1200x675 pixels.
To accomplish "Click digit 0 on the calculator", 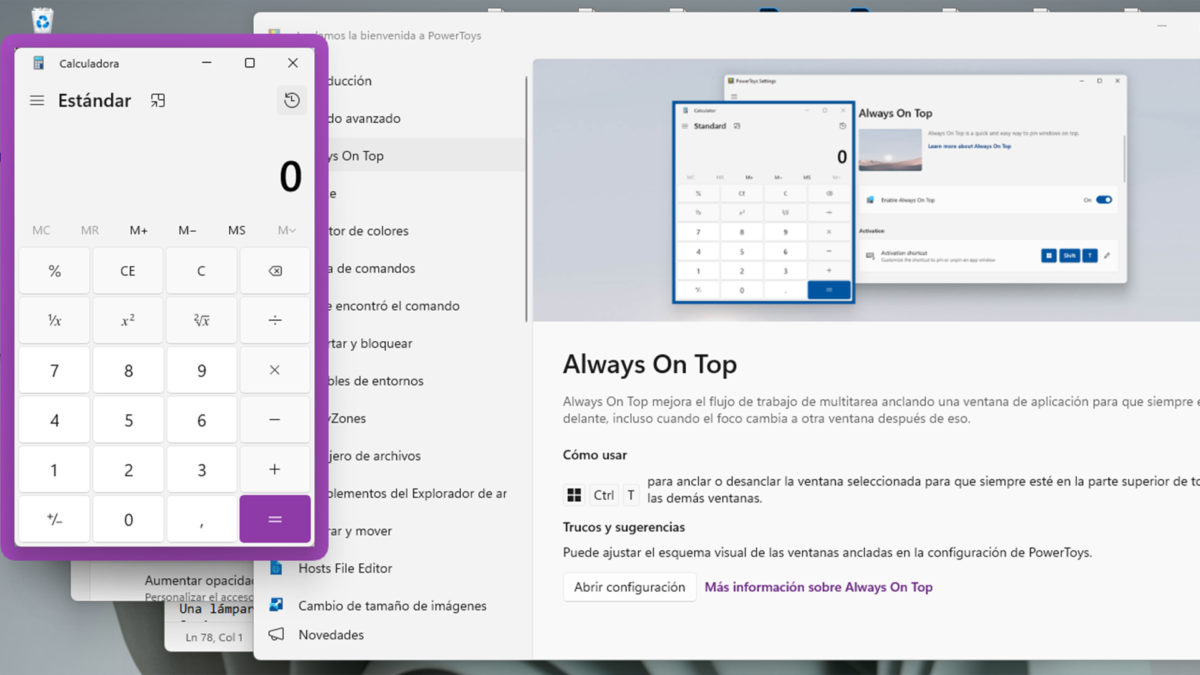I will [128, 519].
